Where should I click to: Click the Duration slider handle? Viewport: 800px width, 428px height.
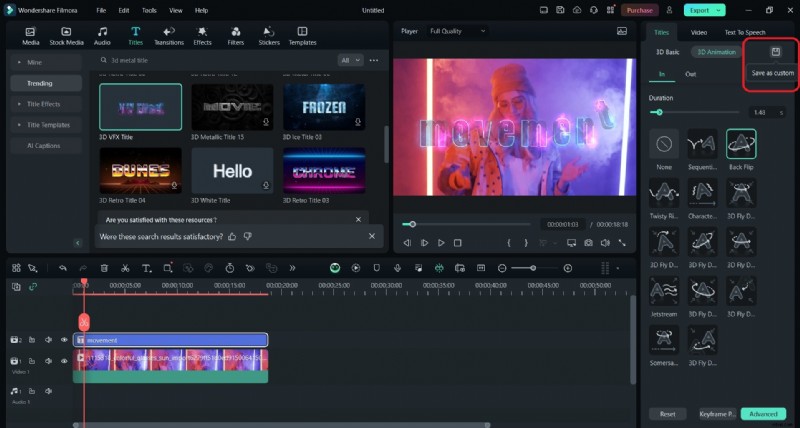658,112
